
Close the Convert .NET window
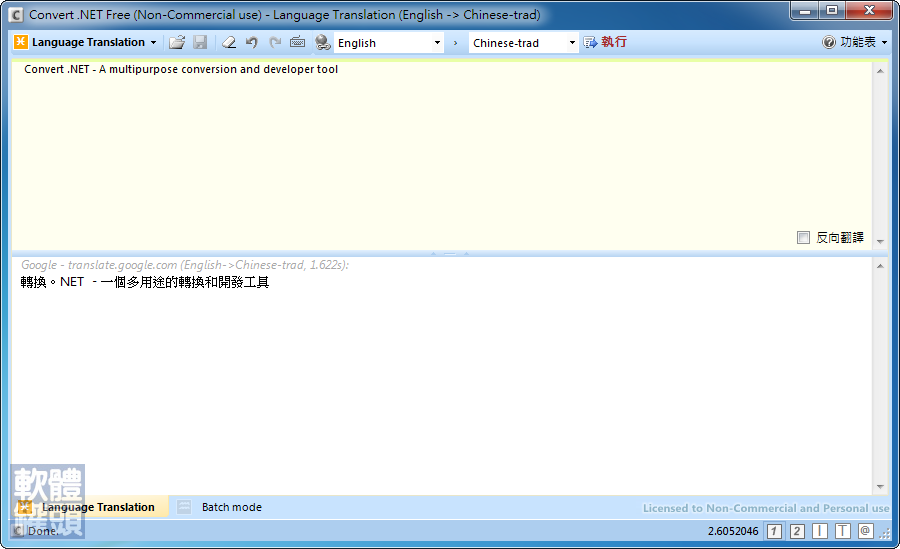869,10
